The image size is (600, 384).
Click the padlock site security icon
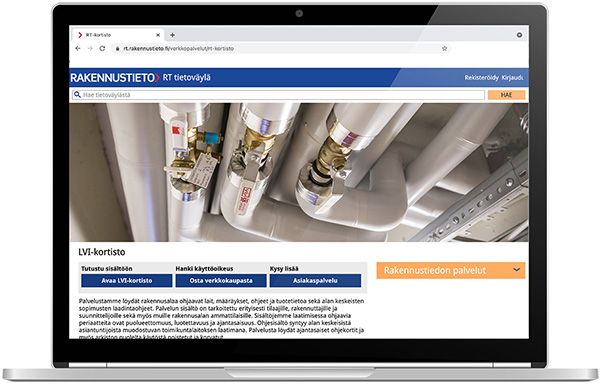[117, 49]
